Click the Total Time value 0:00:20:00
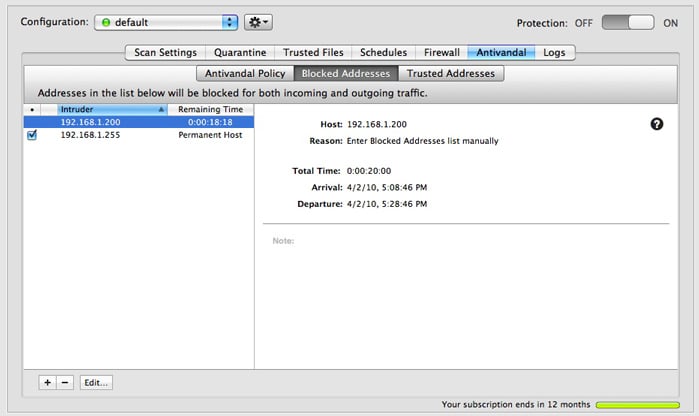 pos(369,171)
